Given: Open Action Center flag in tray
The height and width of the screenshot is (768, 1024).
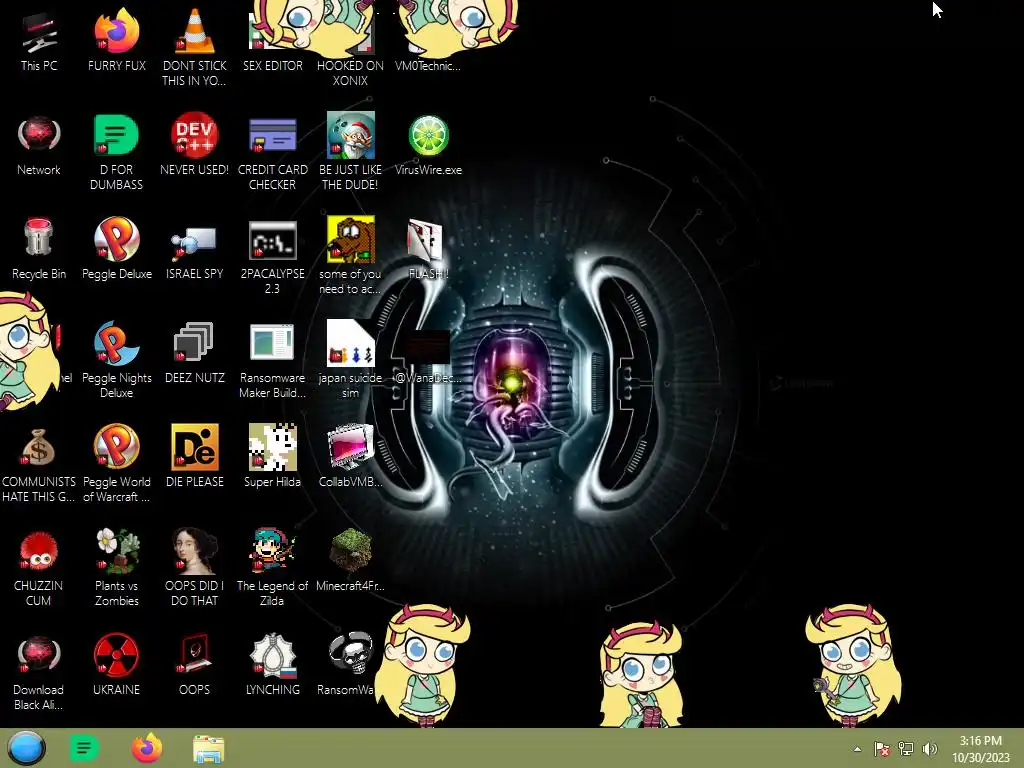Looking at the screenshot, I should tap(881, 749).
